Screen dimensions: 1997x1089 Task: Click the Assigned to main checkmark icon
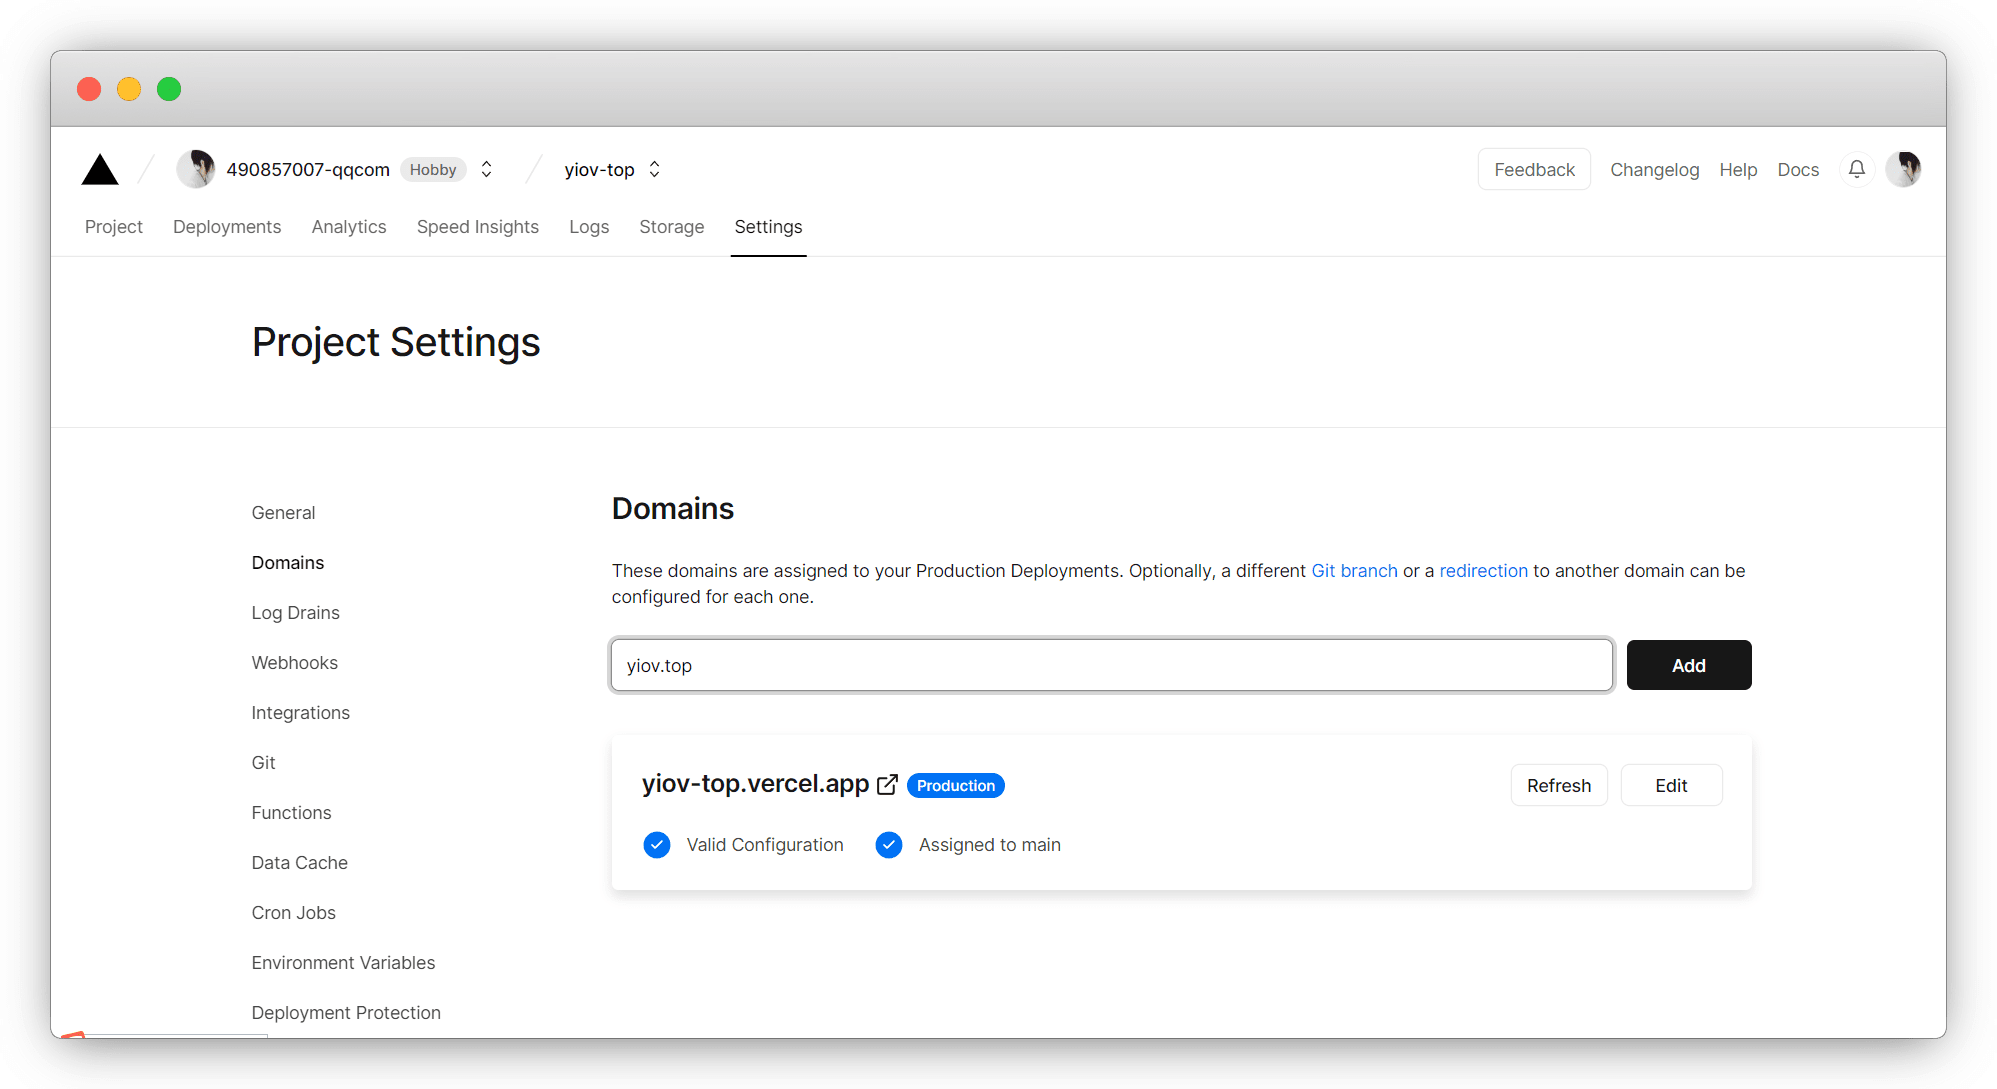[x=889, y=845]
